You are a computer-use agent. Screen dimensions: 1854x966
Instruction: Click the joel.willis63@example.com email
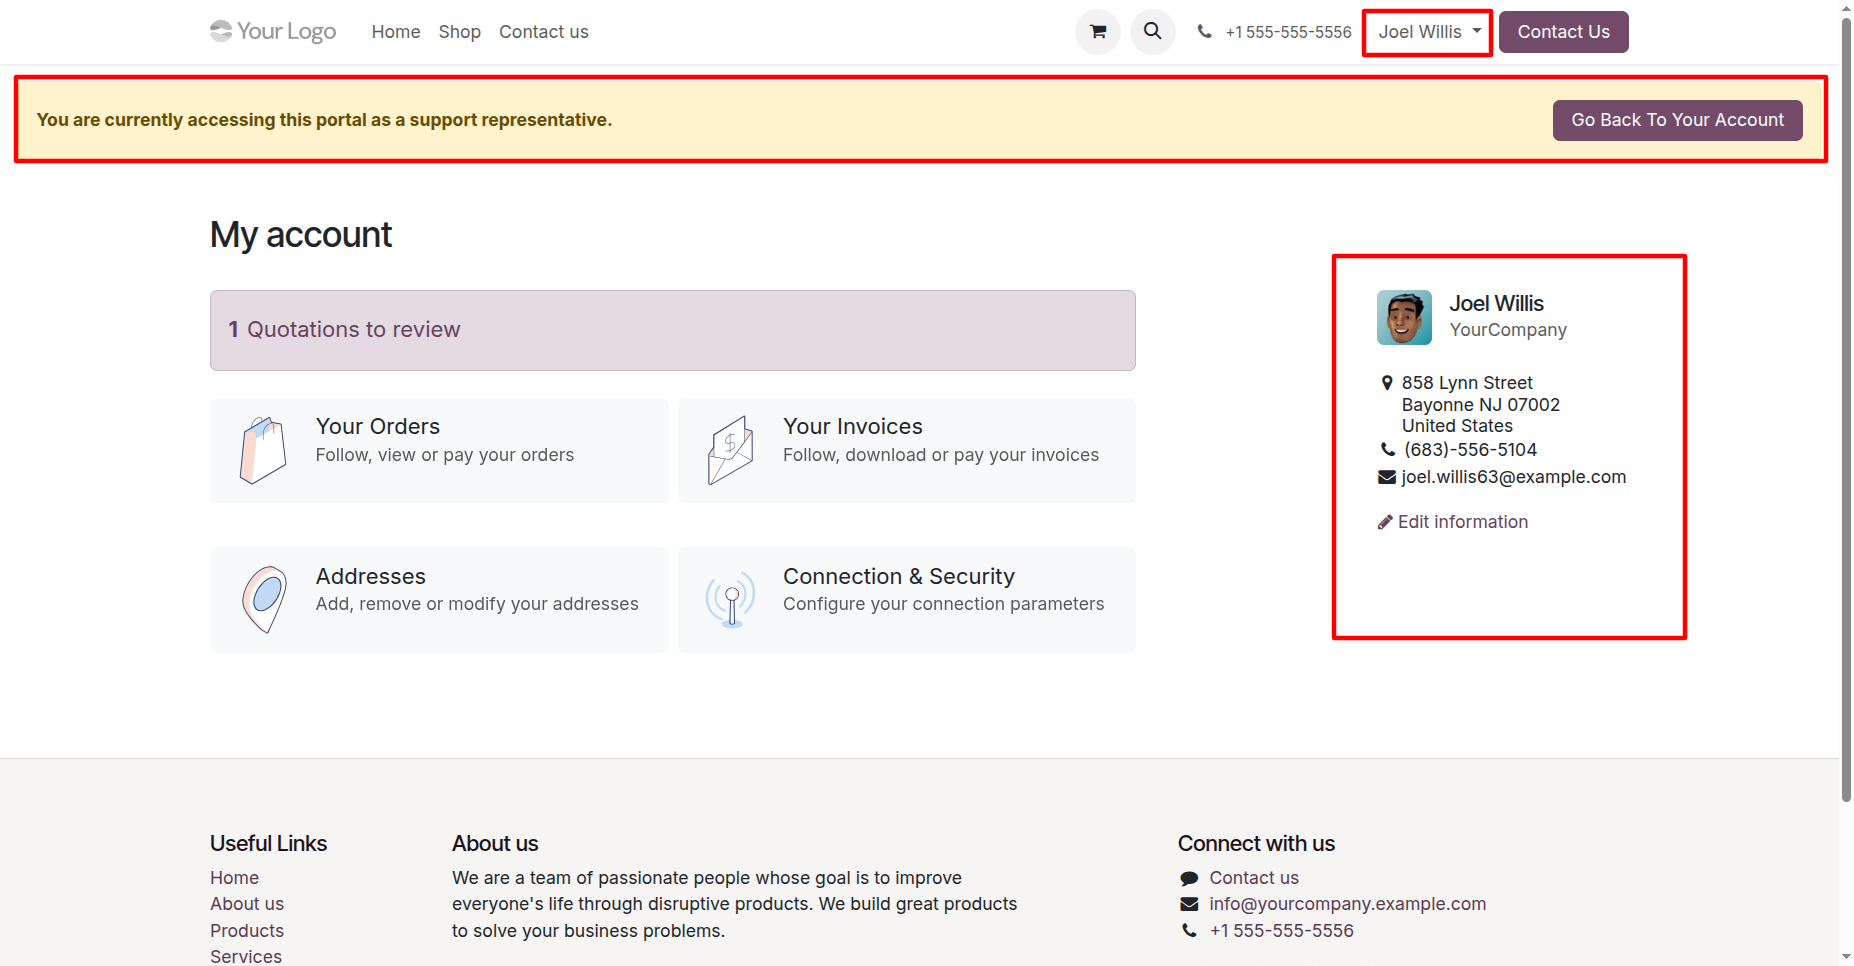(x=1514, y=477)
